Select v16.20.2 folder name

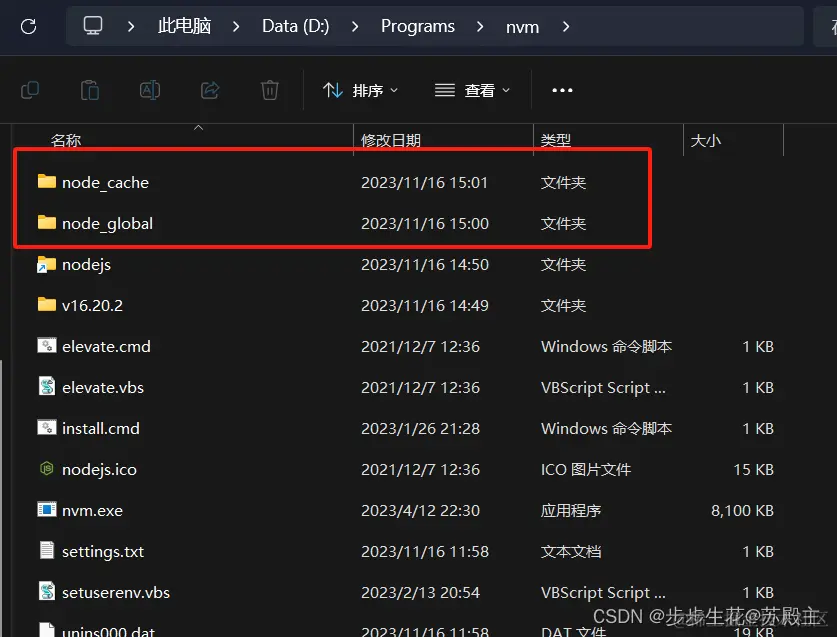pyautogui.click(x=92, y=305)
